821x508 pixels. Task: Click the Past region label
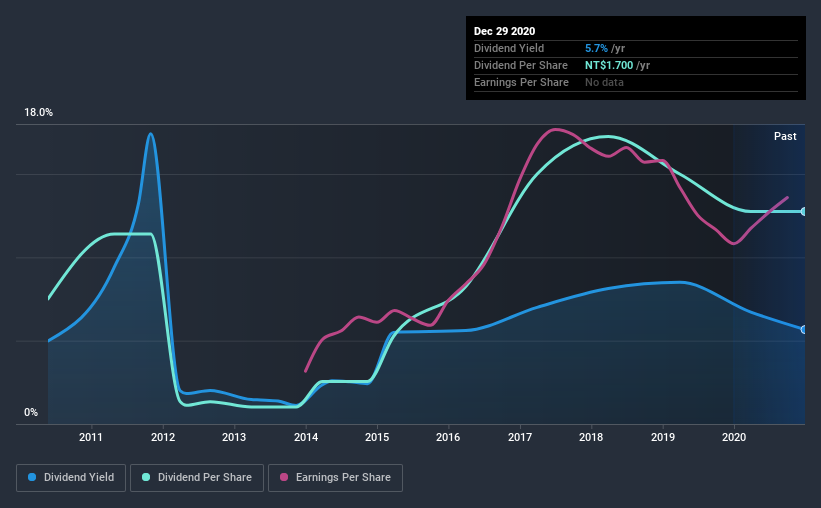(x=785, y=136)
